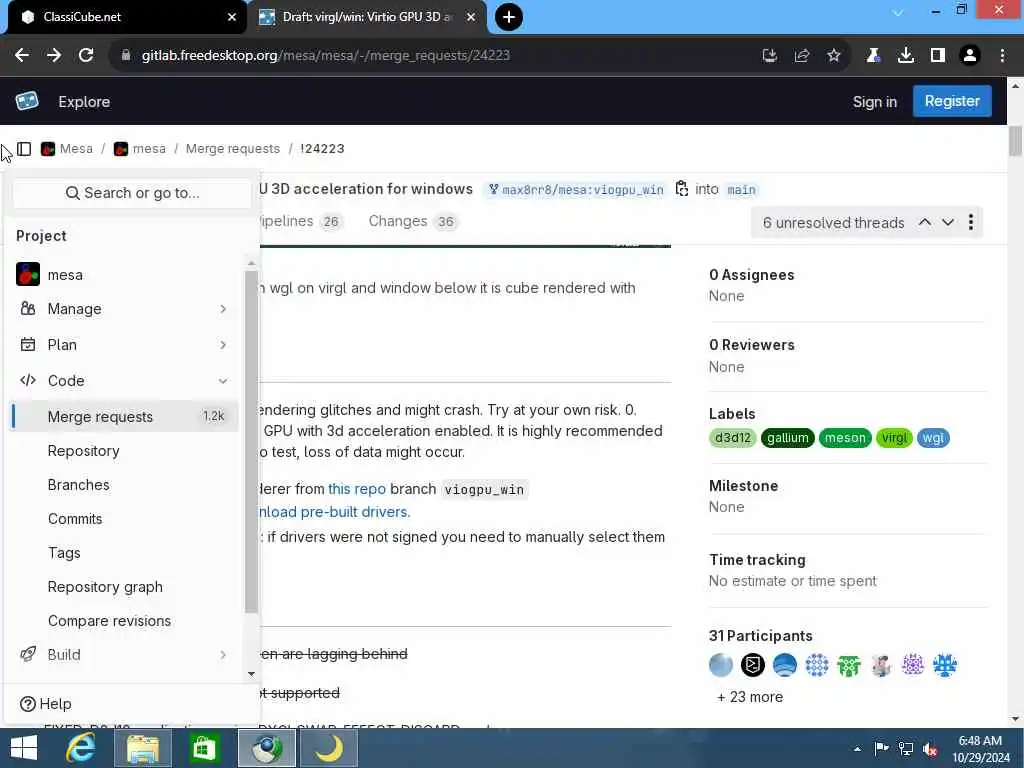Copy the source branch name icon
This screenshot has width=1024, height=768.
pyautogui.click(x=682, y=189)
